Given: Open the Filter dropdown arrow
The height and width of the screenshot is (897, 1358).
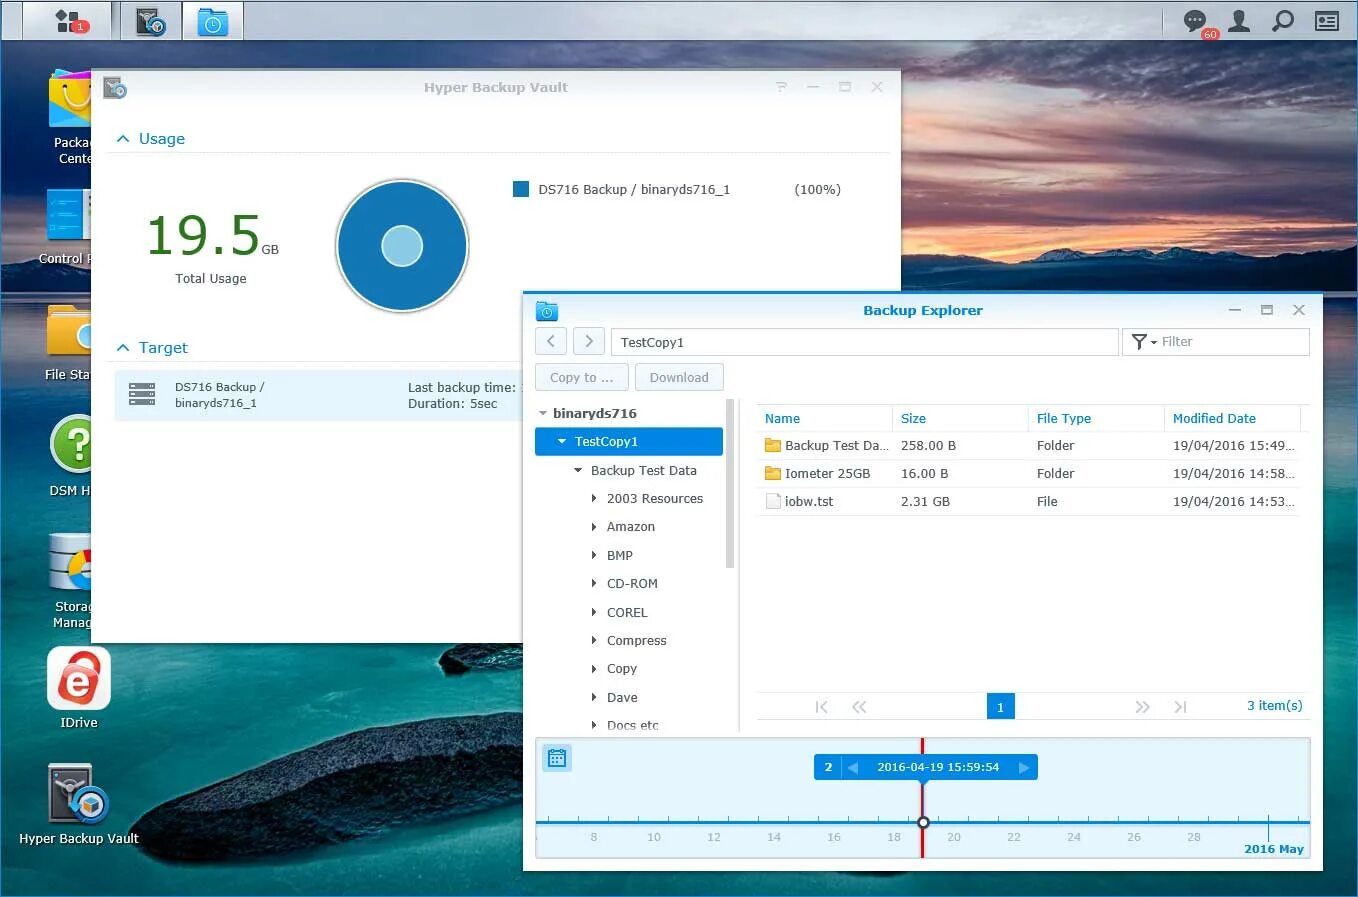Looking at the screenshot, I should click(1154, 342).
